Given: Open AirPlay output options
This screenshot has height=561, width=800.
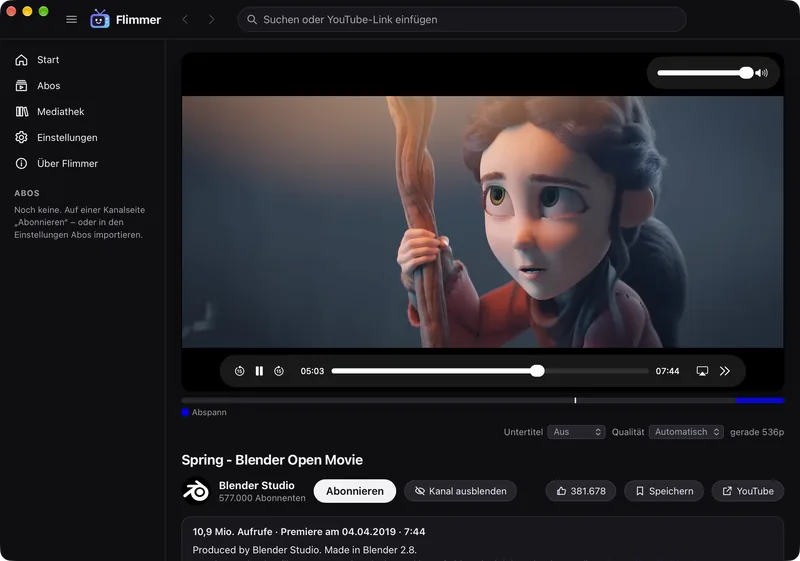Looking at the screenshot, I should point(702,371).
